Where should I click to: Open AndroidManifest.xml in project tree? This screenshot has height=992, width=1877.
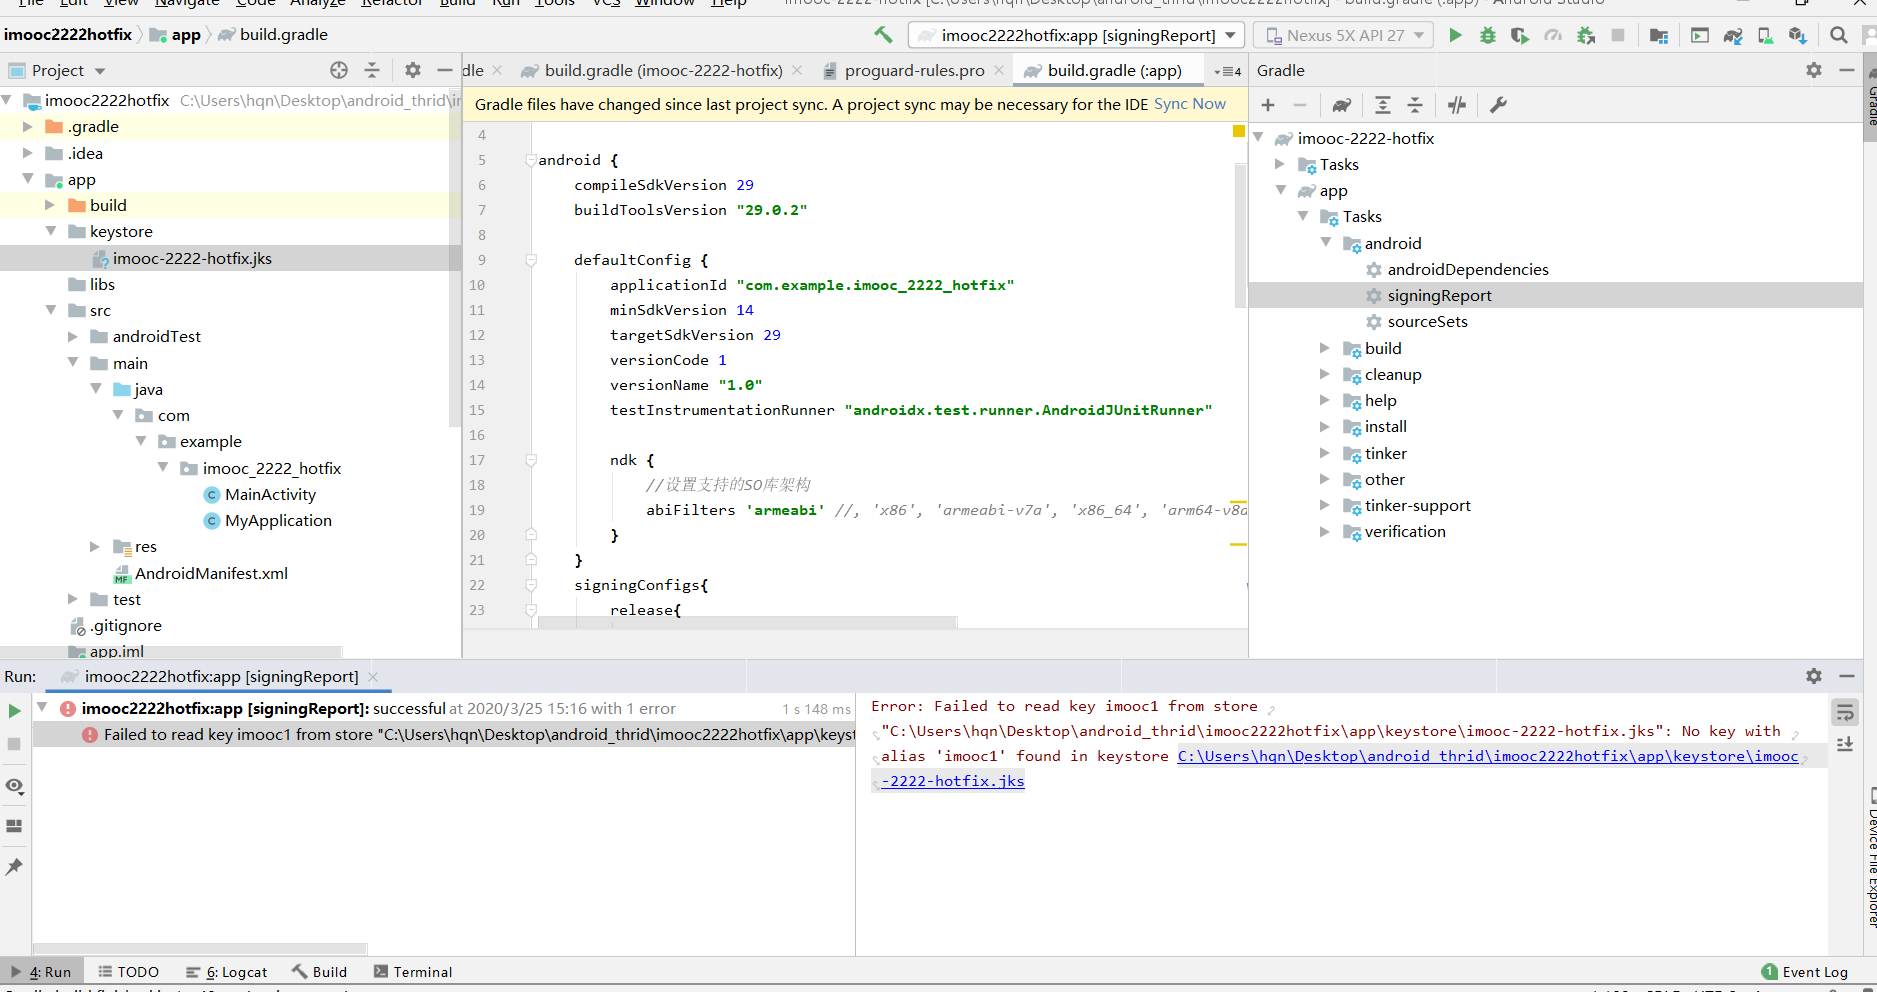[x=211, y=573]
